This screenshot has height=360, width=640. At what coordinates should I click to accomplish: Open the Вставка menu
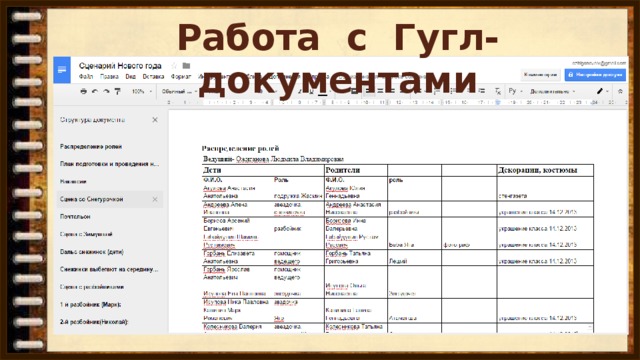pyautogui.click(x=153, y=76)
